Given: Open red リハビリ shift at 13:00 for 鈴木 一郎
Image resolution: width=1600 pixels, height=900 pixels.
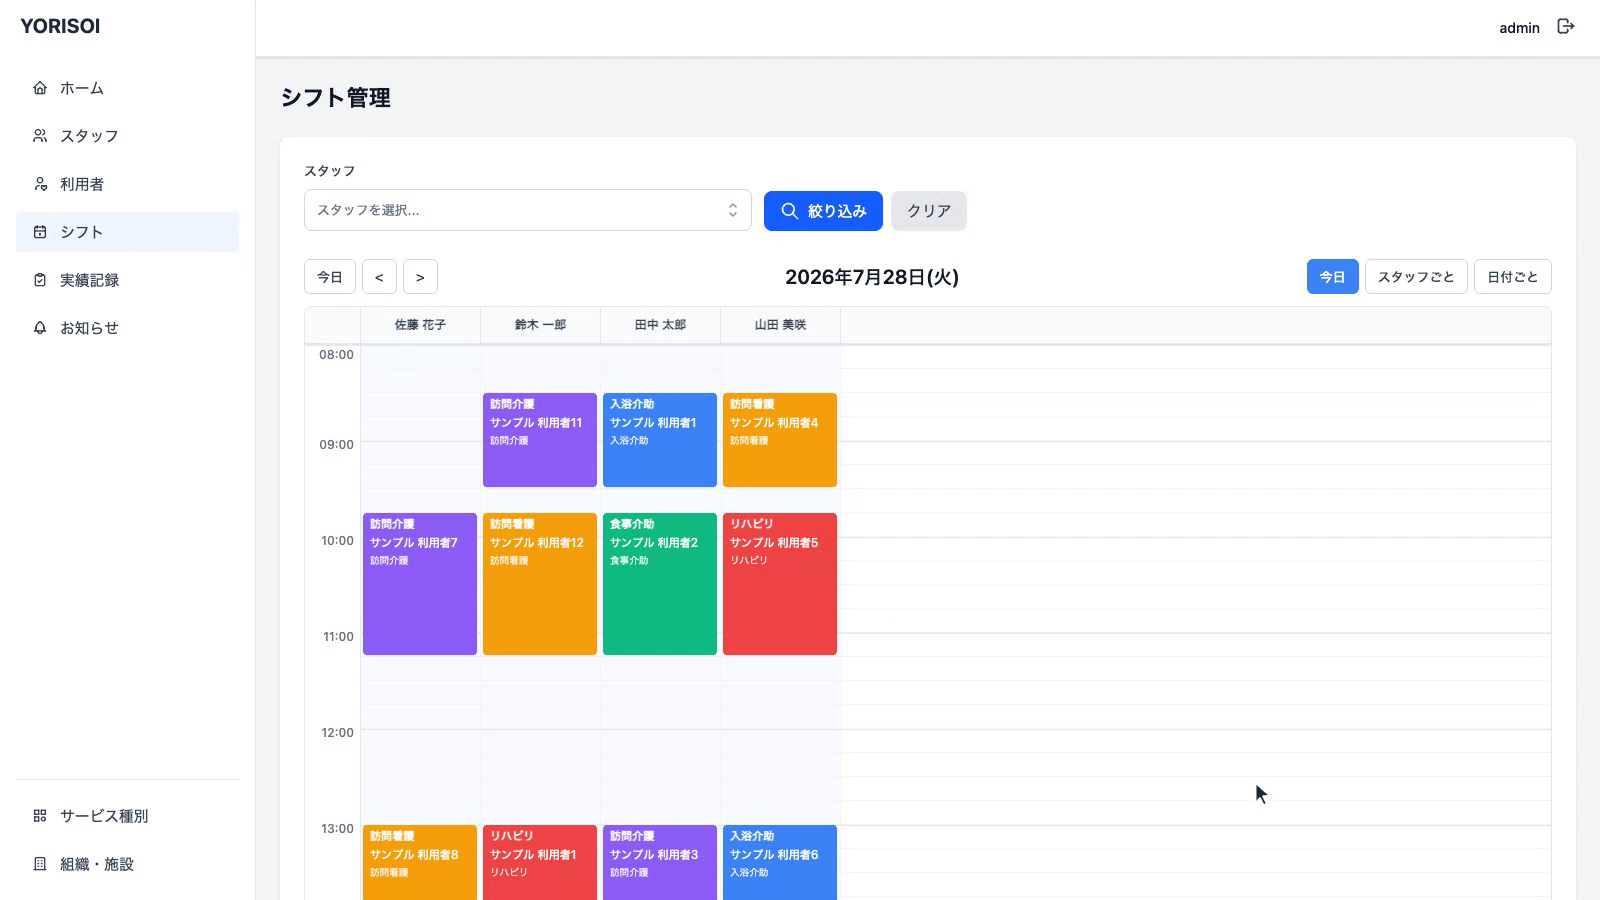Looking at the screenshot, I should pos(540,862).
